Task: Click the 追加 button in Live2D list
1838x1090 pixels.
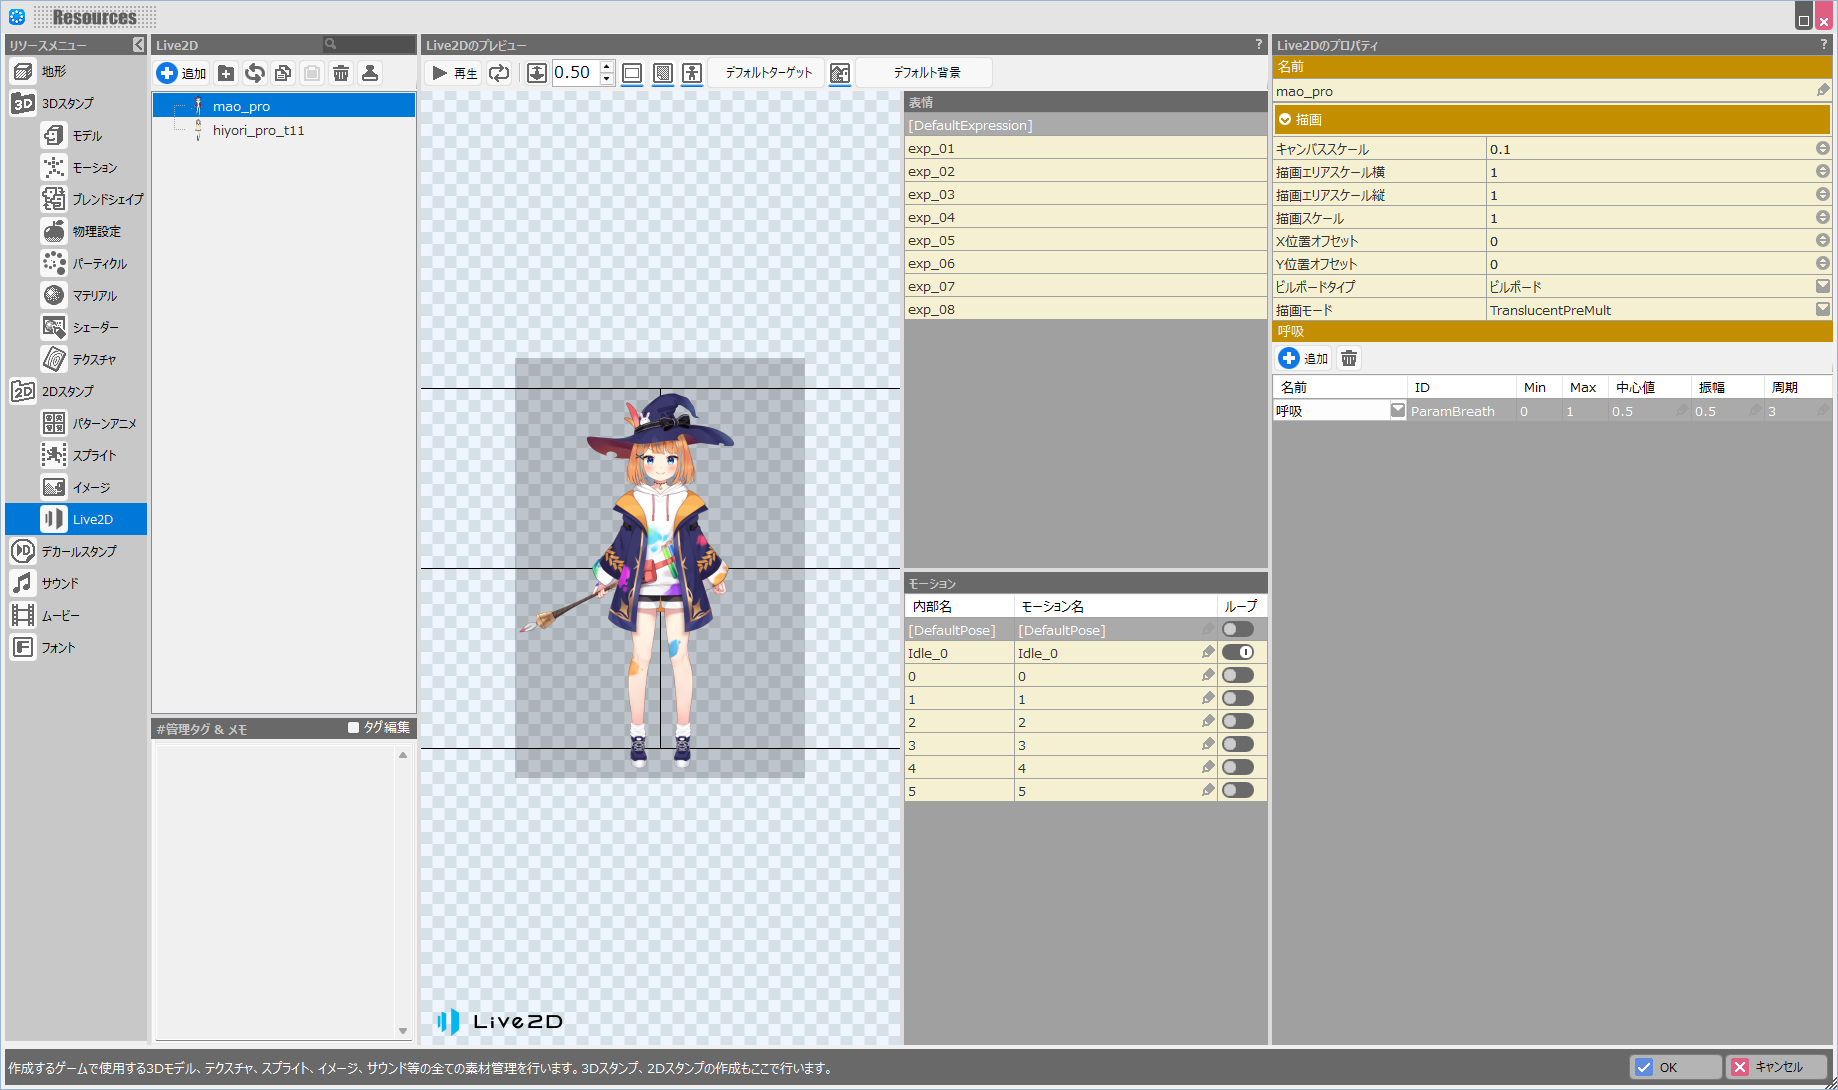Action: click(x=182, y=73)
